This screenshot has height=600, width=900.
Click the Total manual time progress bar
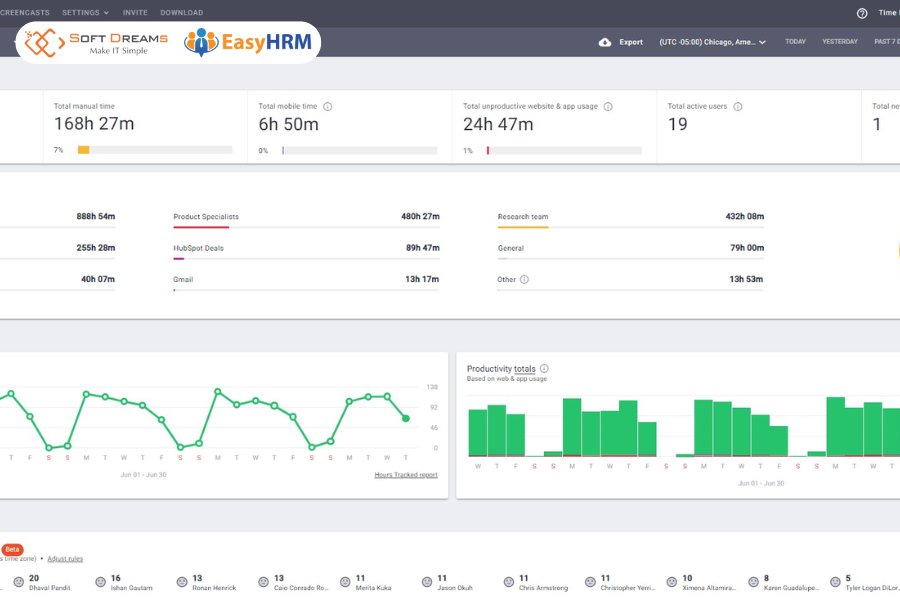[155, 150]
